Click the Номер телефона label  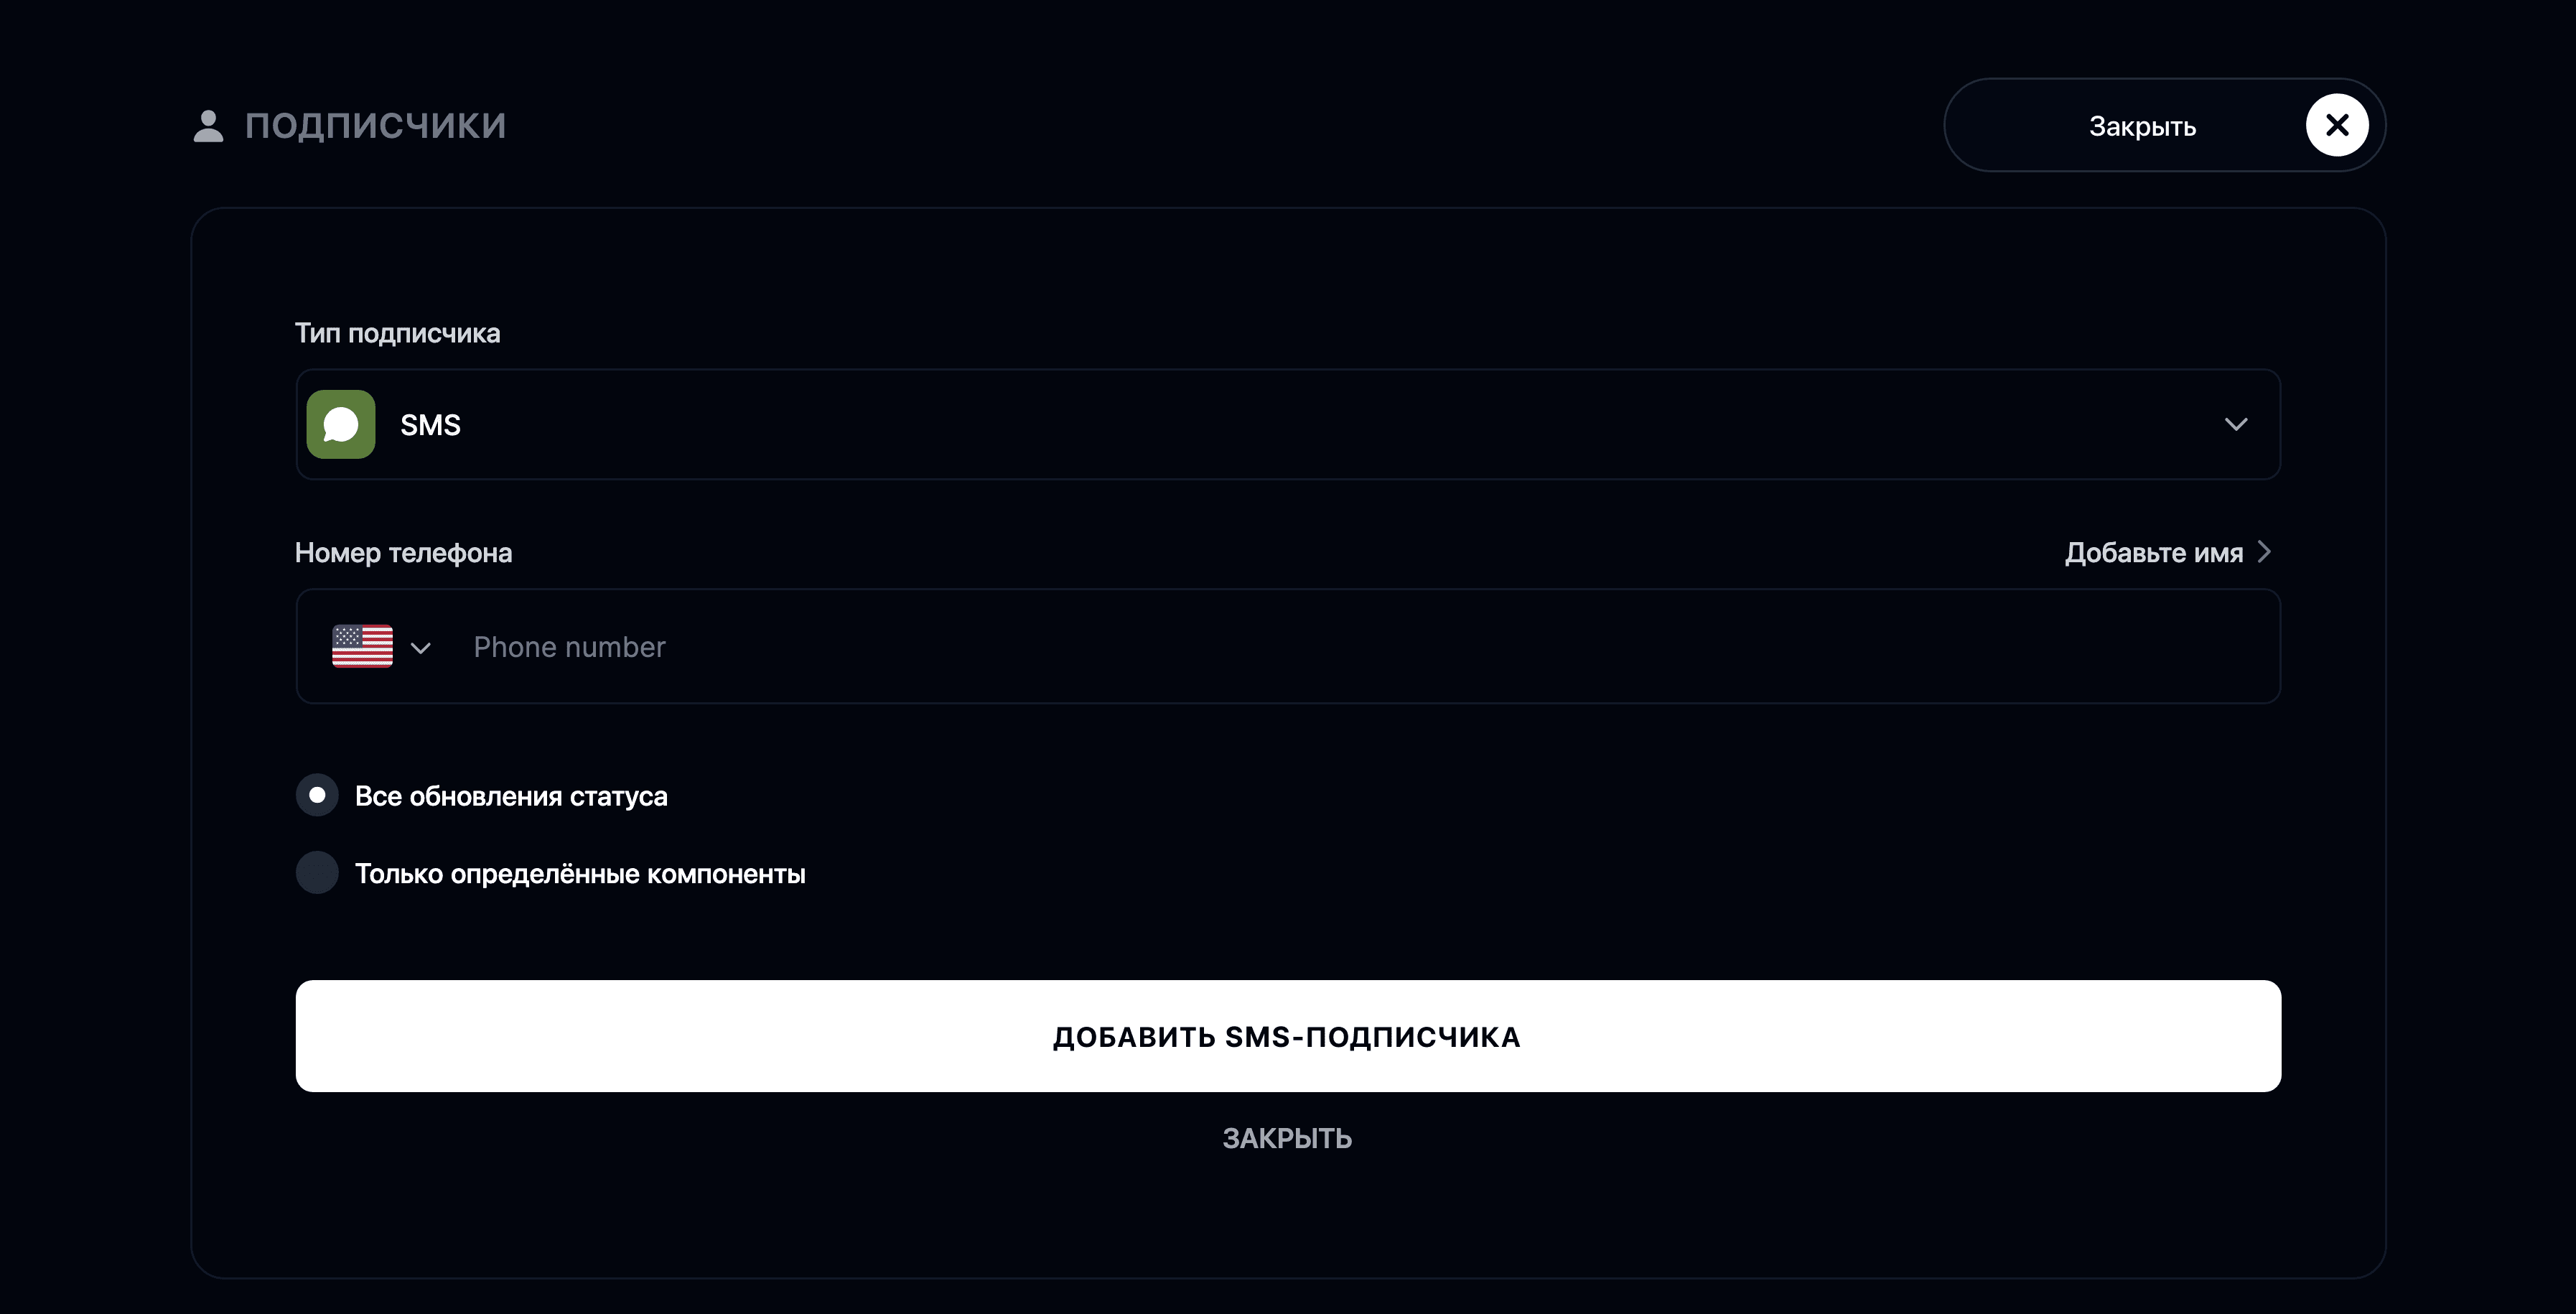click(x=403, y=553)
